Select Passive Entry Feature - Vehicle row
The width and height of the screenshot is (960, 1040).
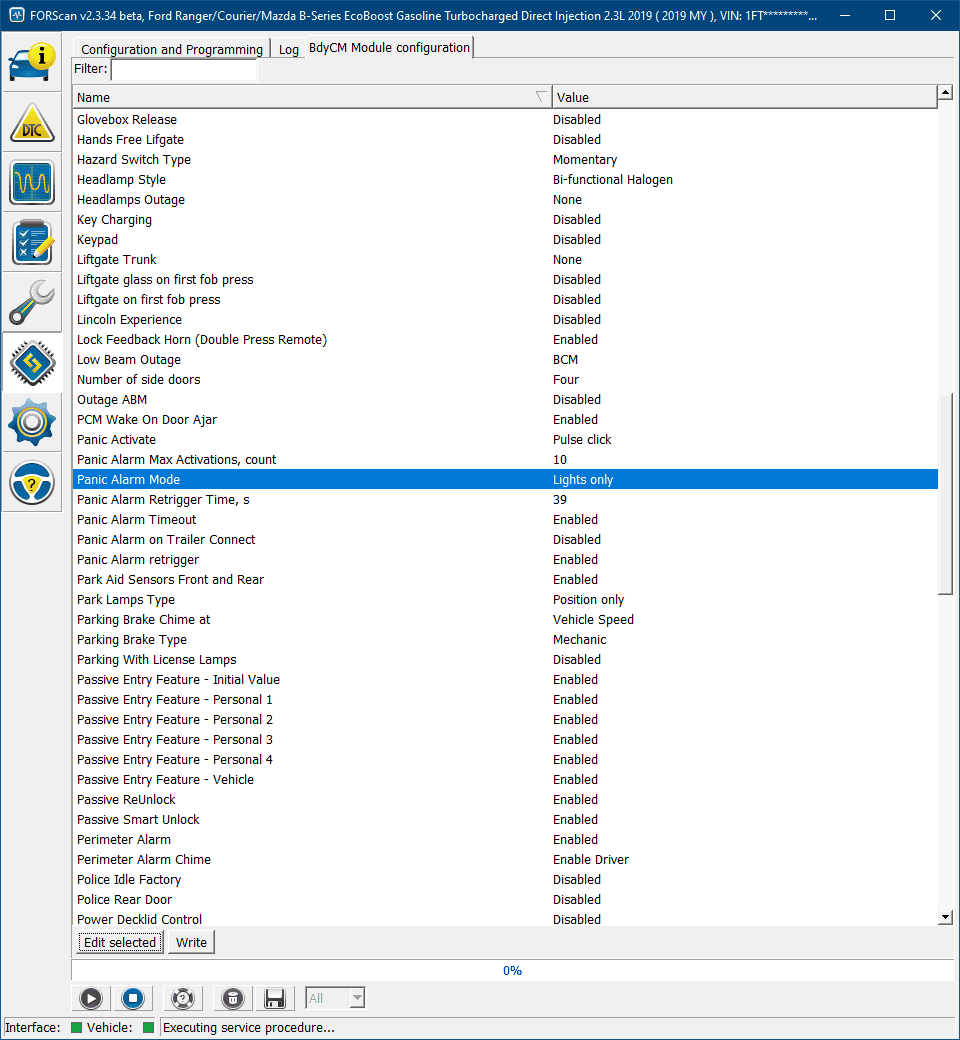click(505, 779)
